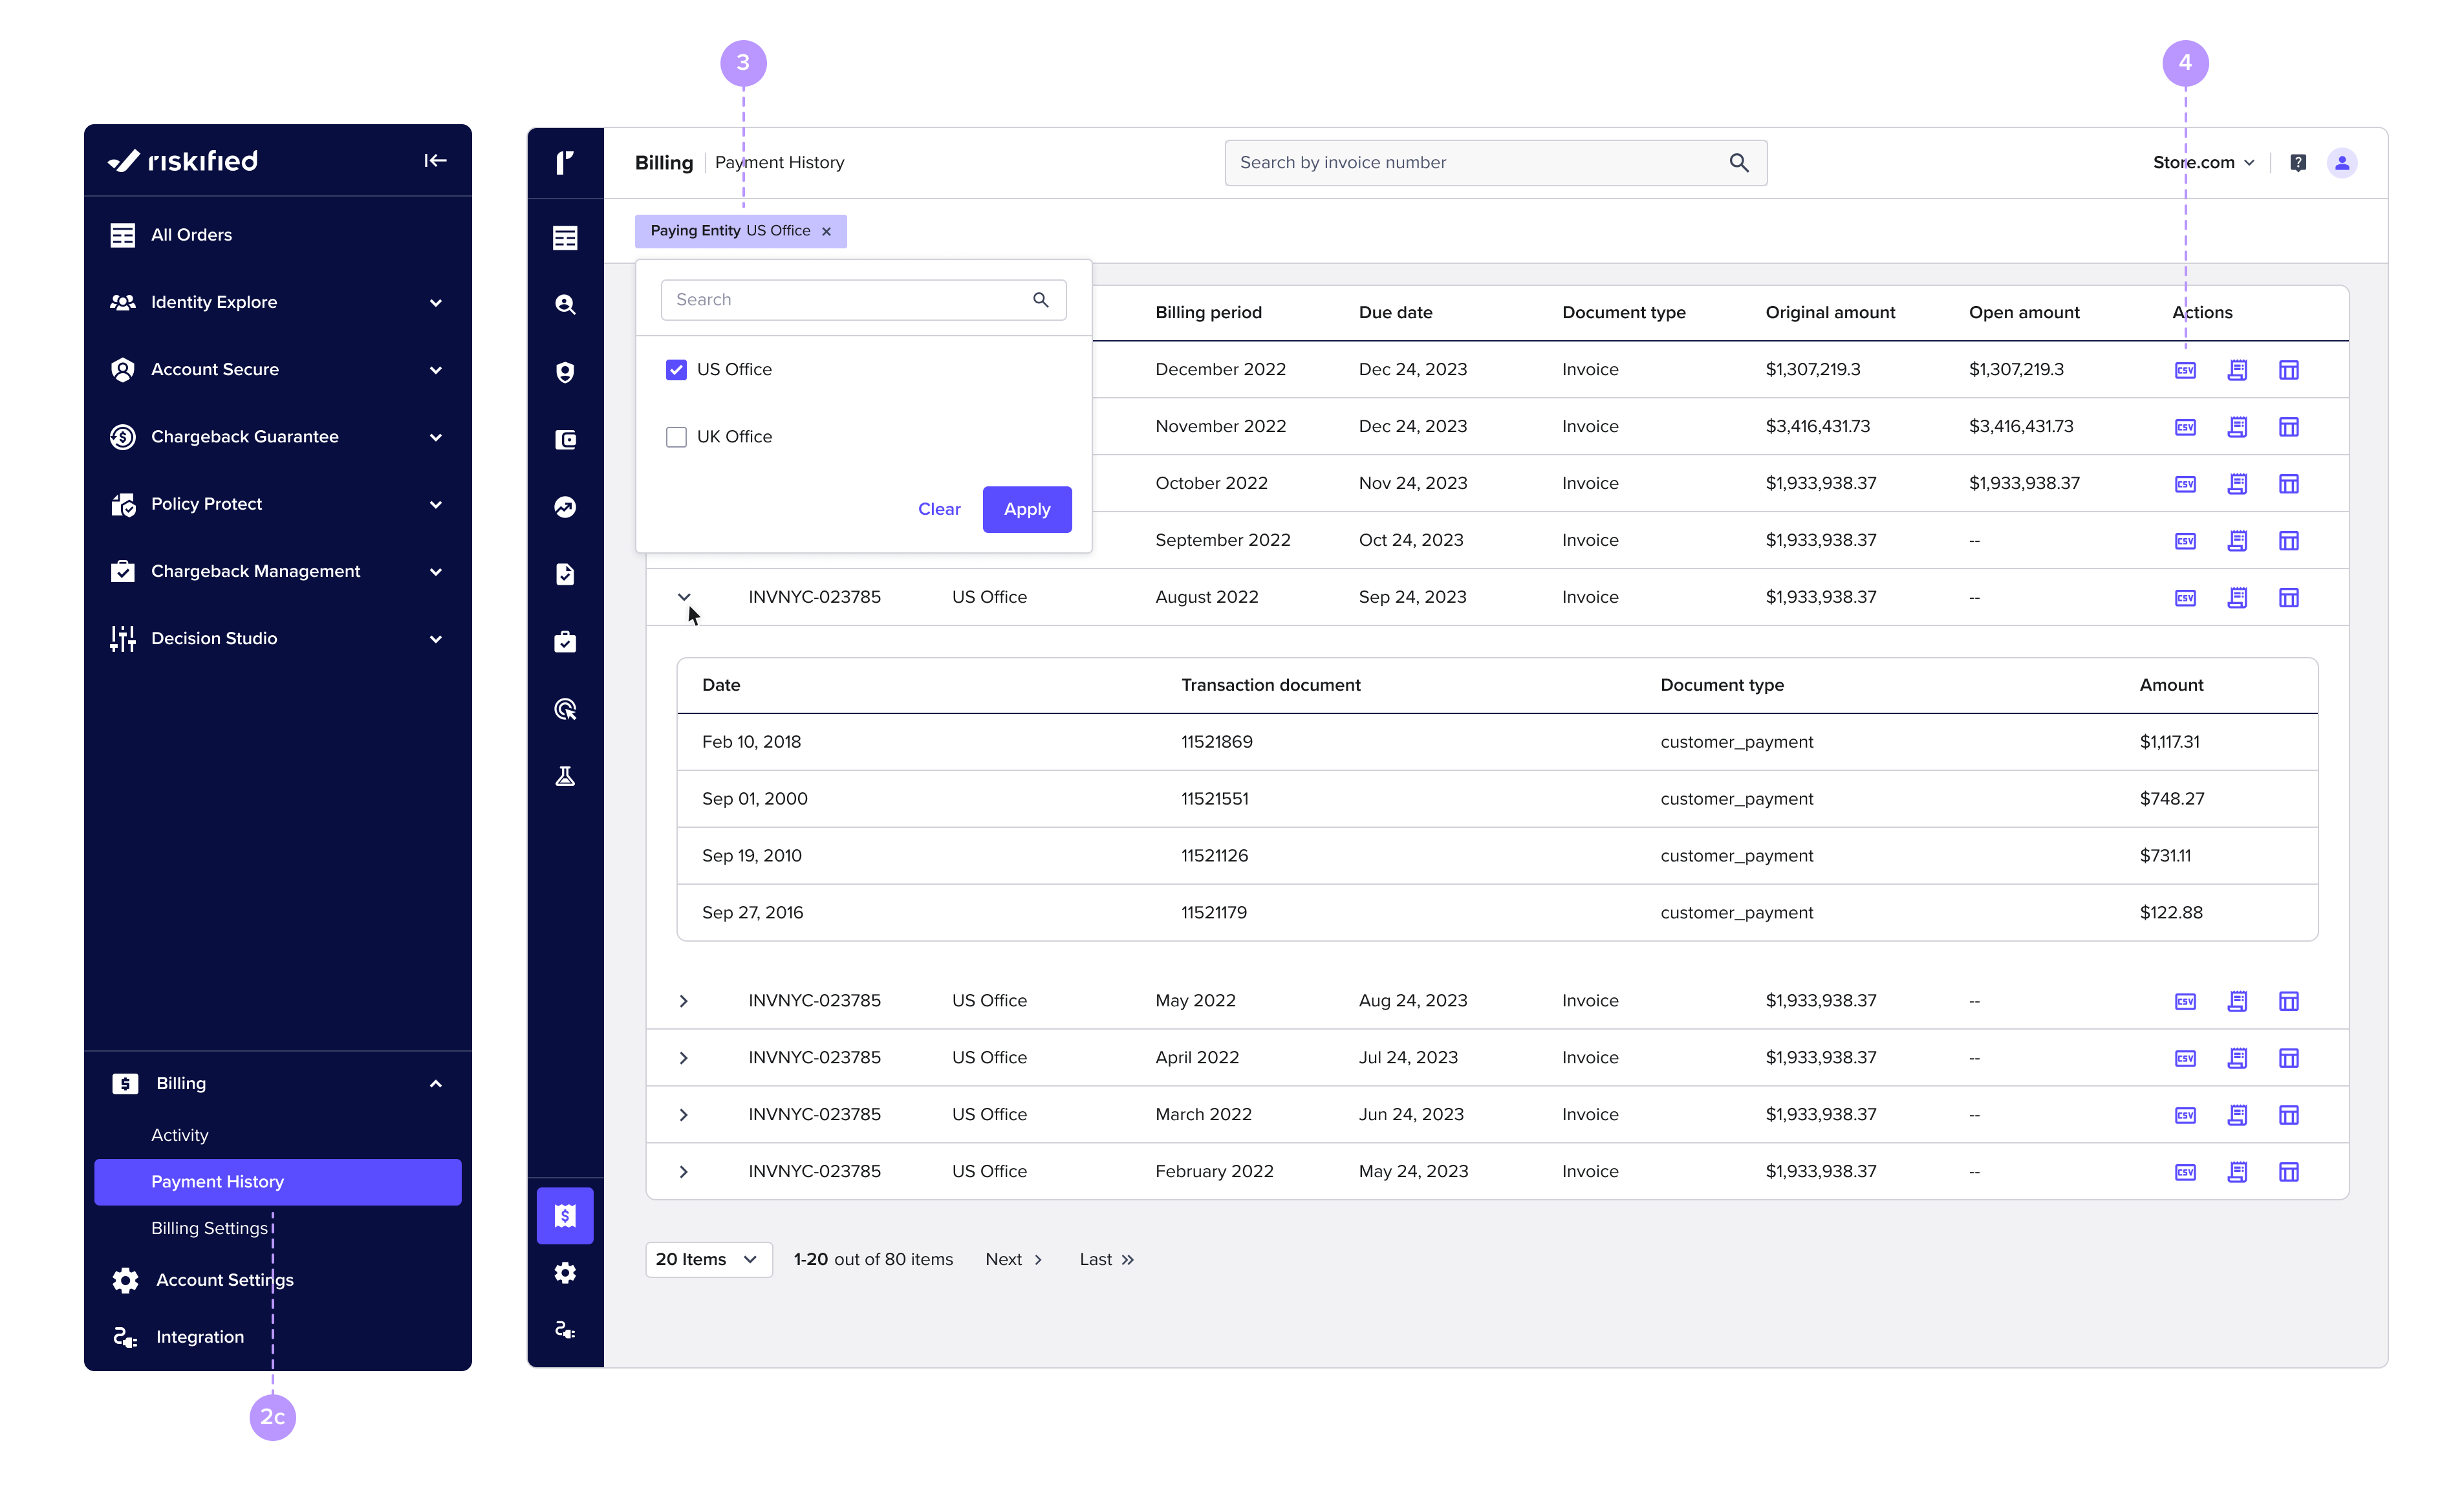Open receipt document for May 2022 invoice
The height and width of the screenshot is (1494, 2464).
pyautogui.click(x=2237, y=1001)
